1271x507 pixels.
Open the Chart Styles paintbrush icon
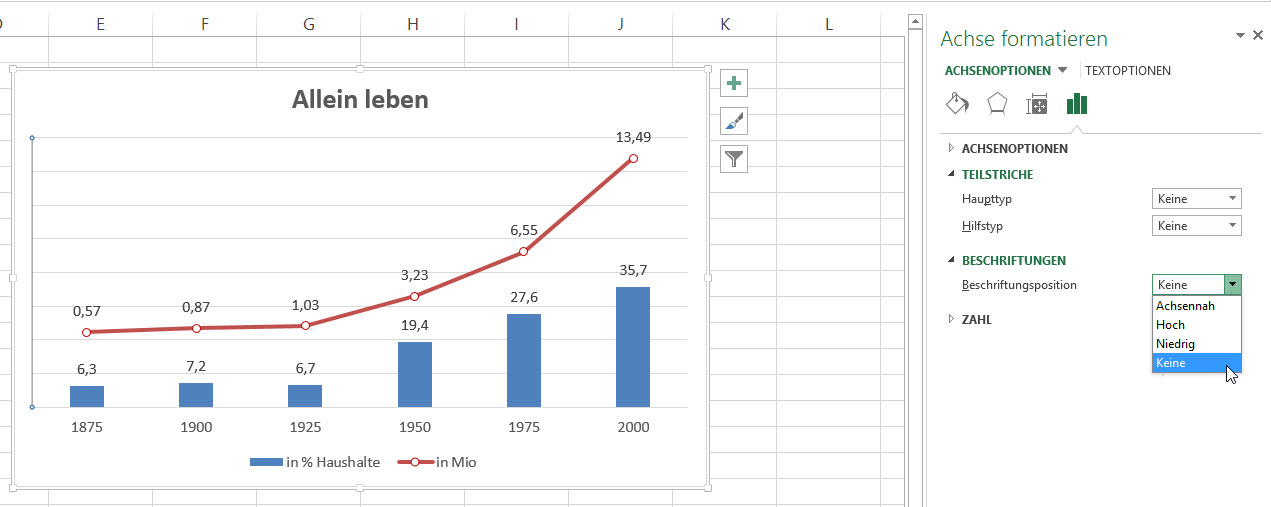point(734,122)
